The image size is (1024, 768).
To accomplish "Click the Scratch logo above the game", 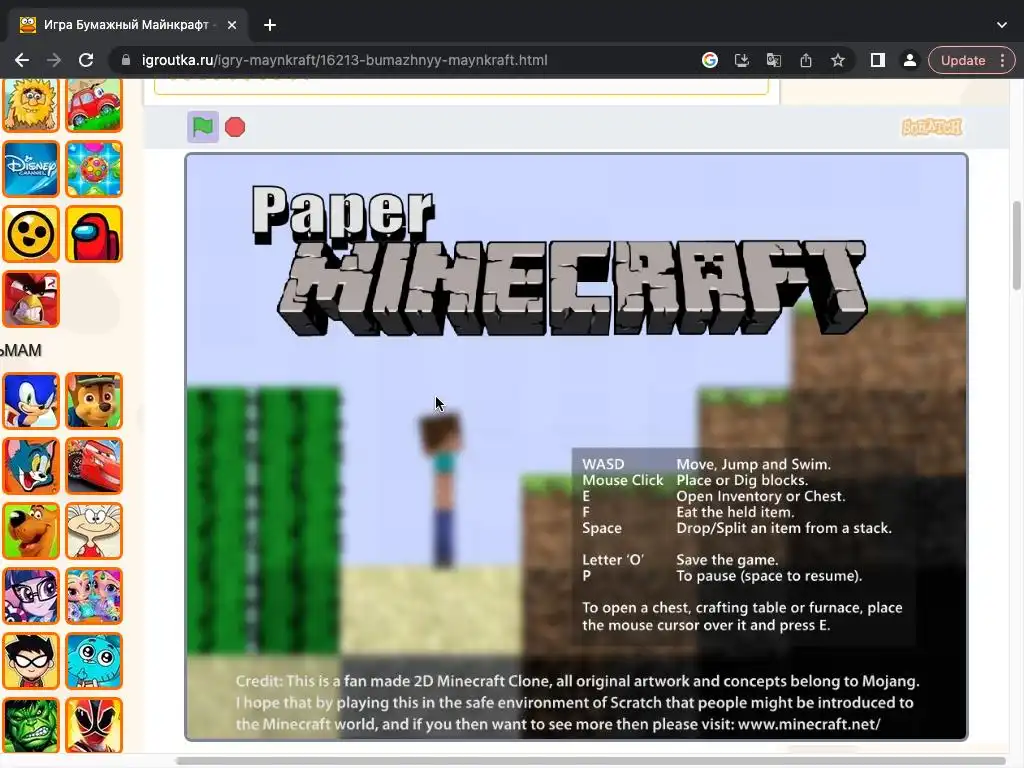I will pyautogui.click(x=932, y=127).
